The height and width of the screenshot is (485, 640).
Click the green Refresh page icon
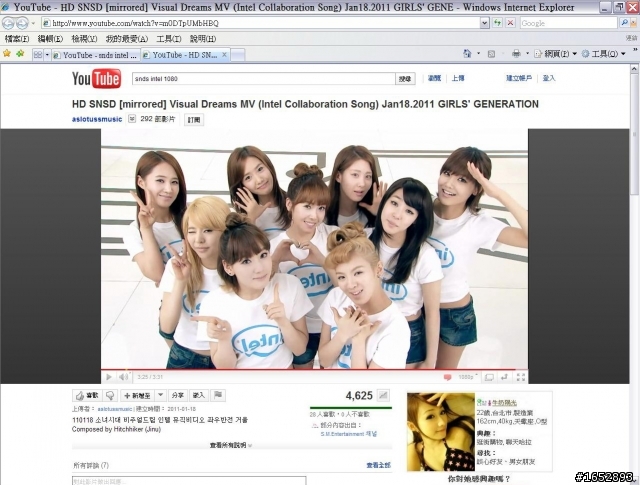pyautogui.click(x=497, y=23)
